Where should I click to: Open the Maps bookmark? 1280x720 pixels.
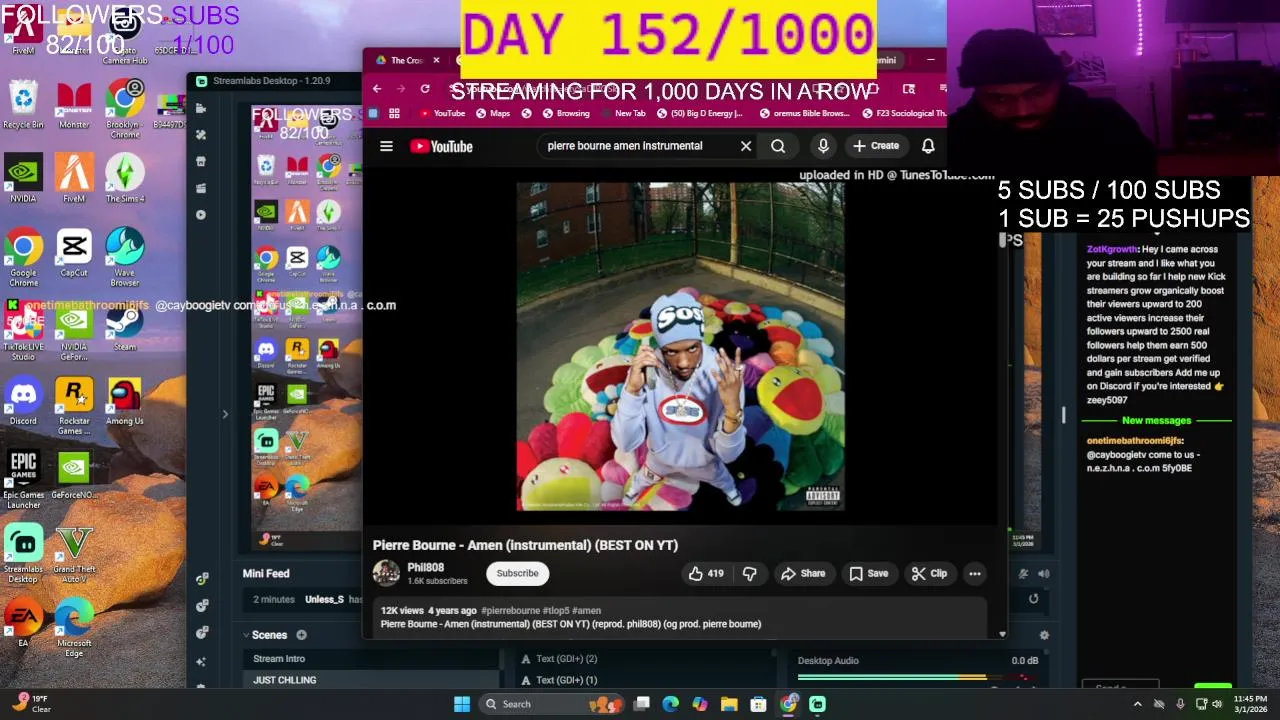point(493,113)
